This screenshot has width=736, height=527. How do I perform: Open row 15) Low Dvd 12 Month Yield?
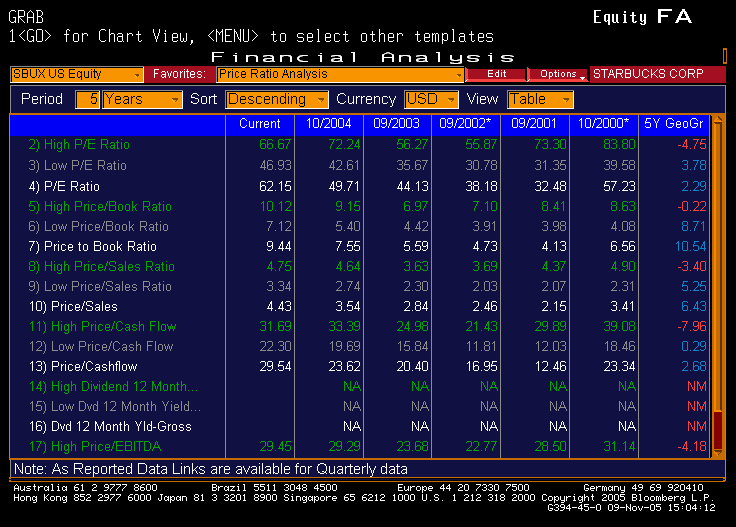pyautogui.click(x=115, y=406)
